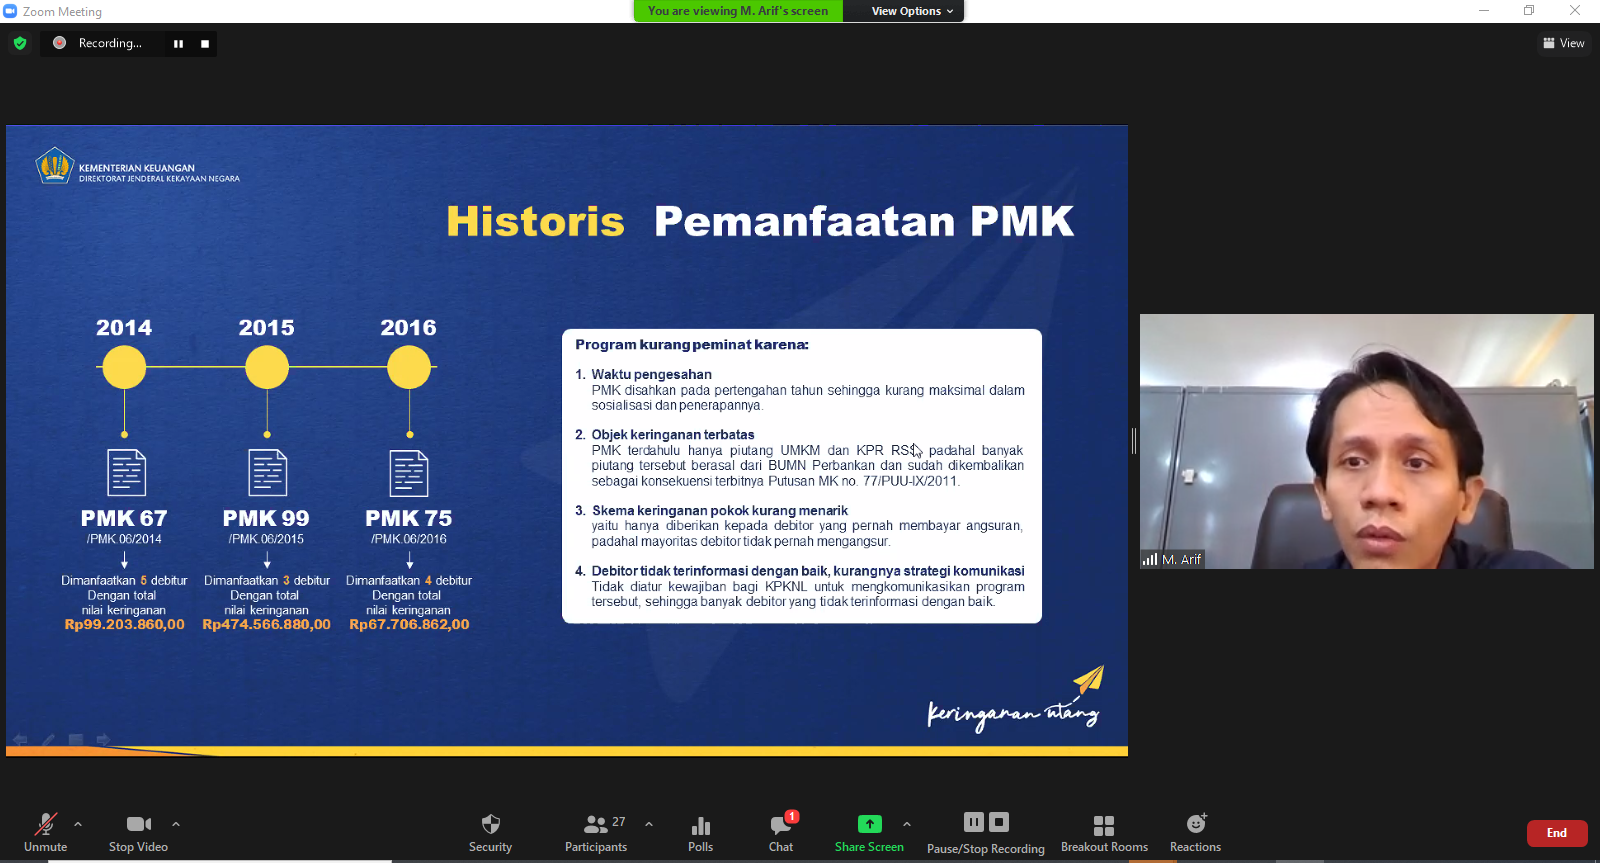Open View Options dropdown
The image size is (1600, 863).
(912, 11)
